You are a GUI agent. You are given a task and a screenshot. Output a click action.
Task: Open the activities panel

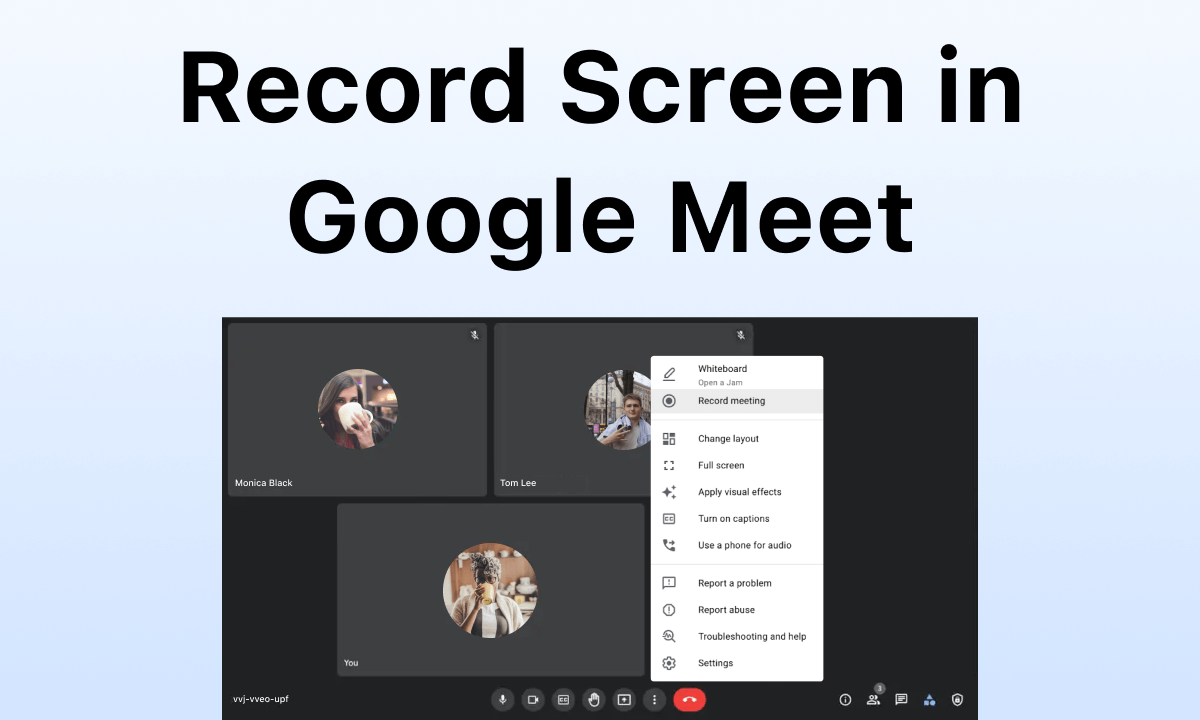pyautogui.click(x=929, y=699)
